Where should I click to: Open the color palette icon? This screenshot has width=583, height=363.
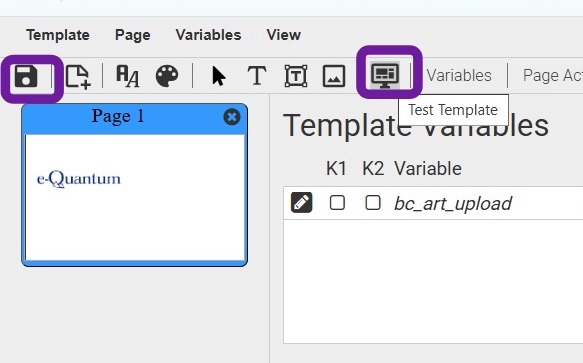[167, 76]
